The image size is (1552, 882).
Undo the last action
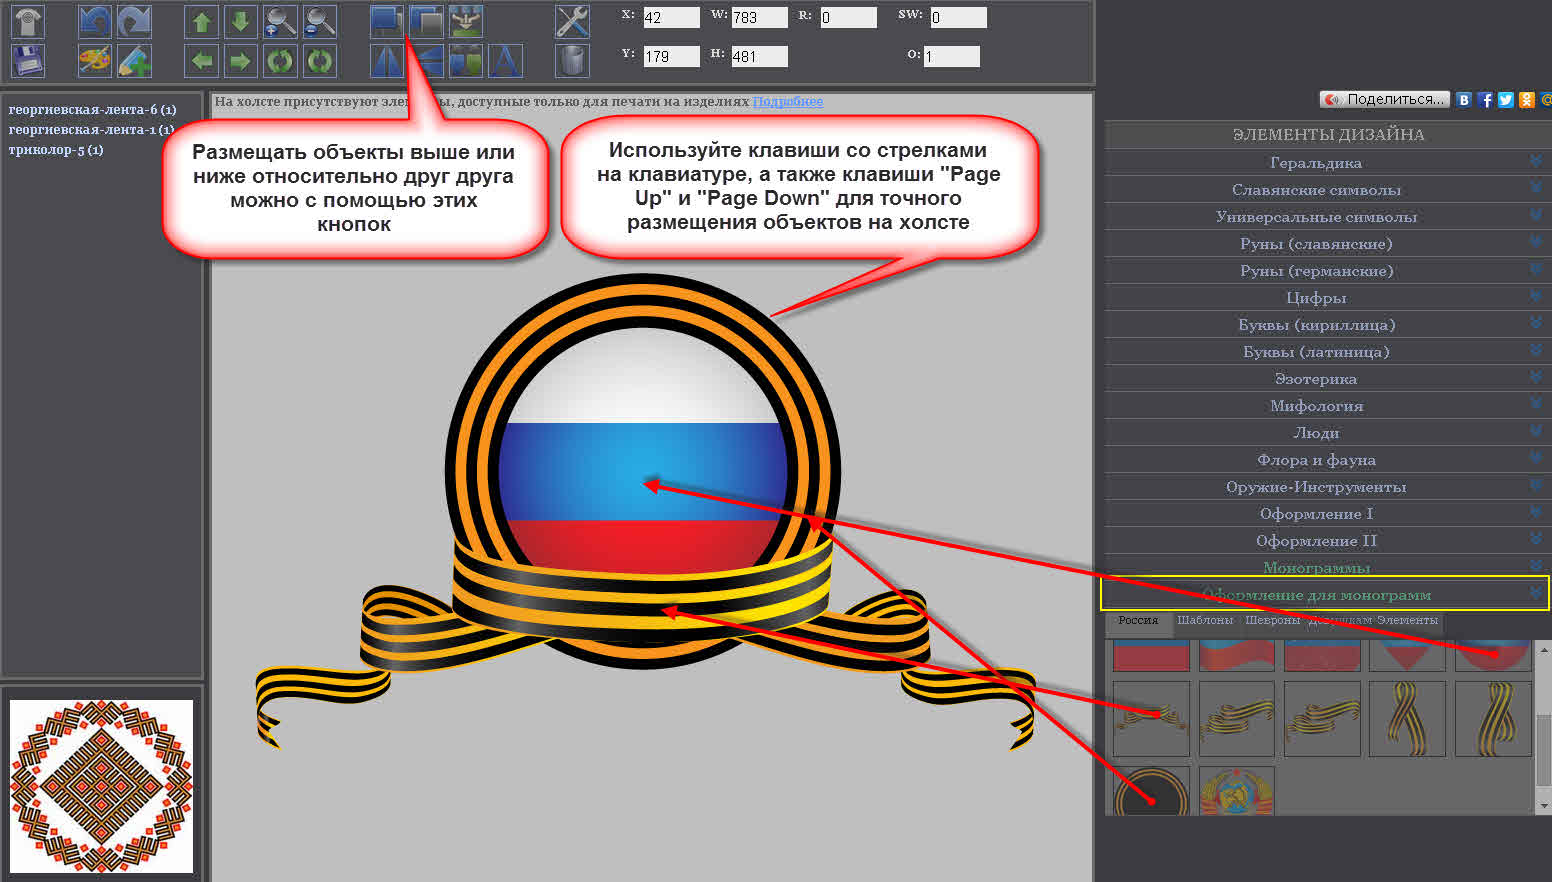[95, 22]
